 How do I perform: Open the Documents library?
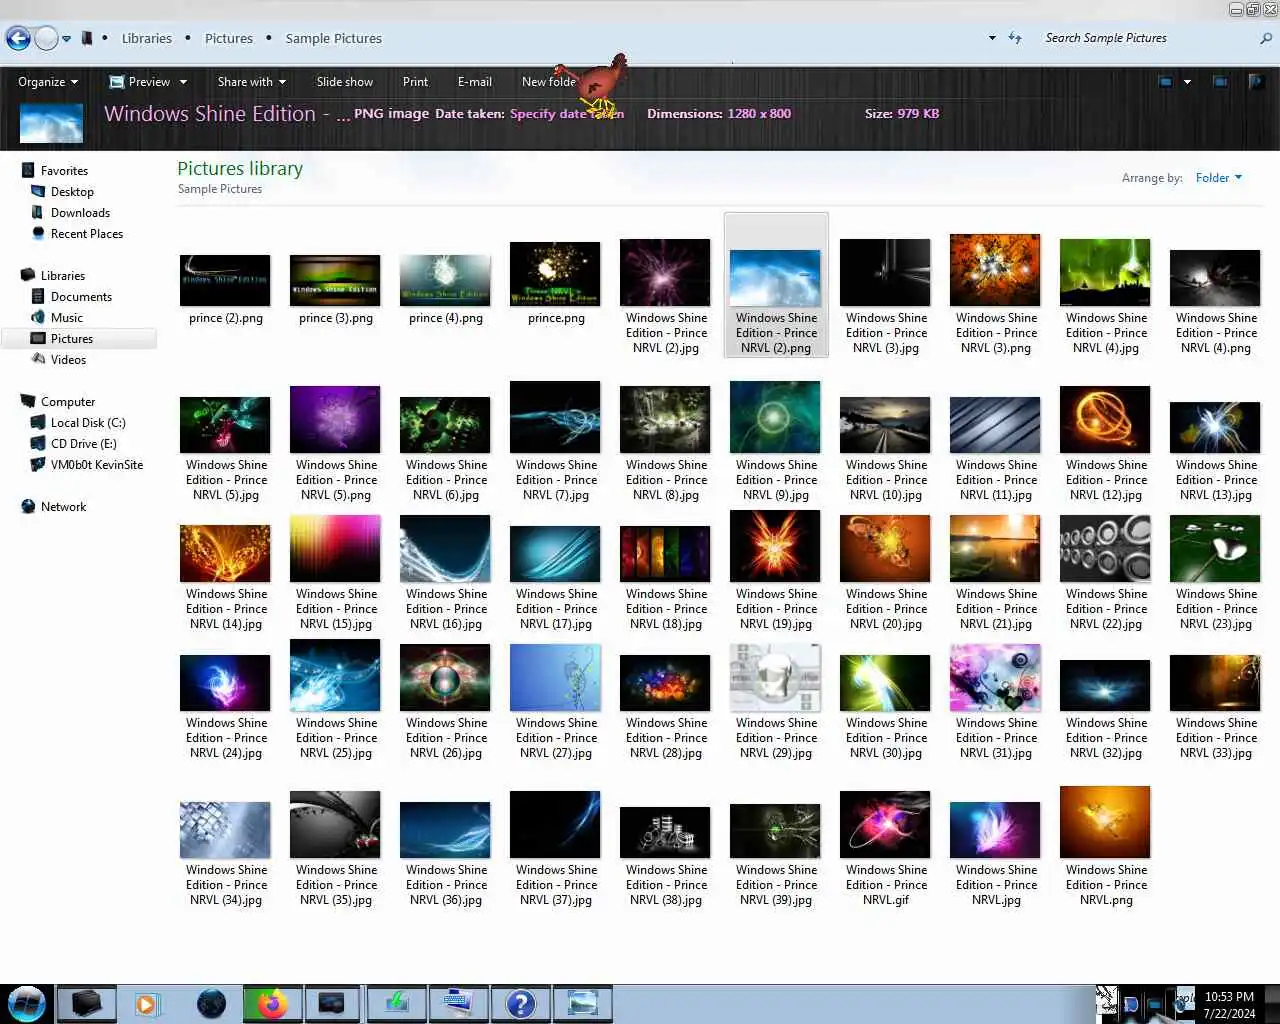tap(81, 297)
